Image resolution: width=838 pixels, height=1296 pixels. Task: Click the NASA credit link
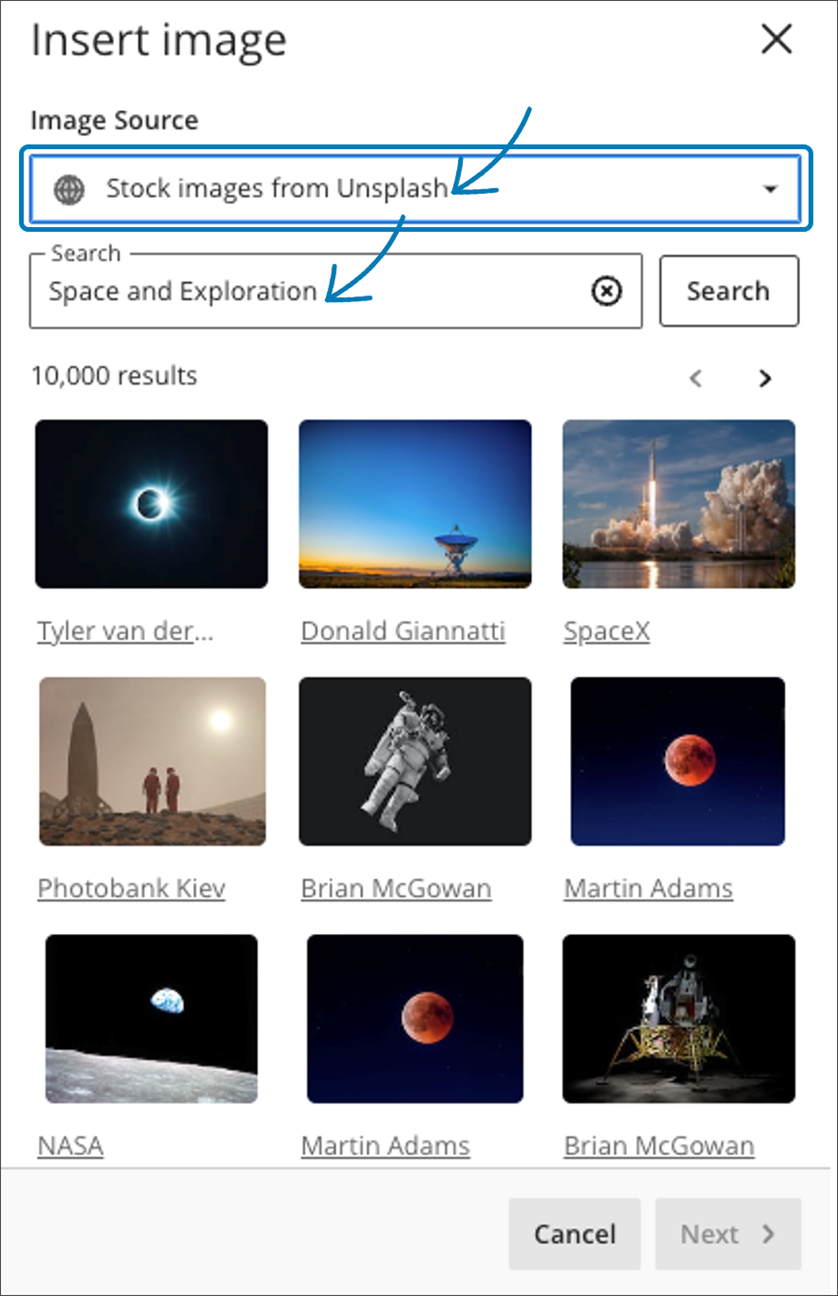(70, 1145)
